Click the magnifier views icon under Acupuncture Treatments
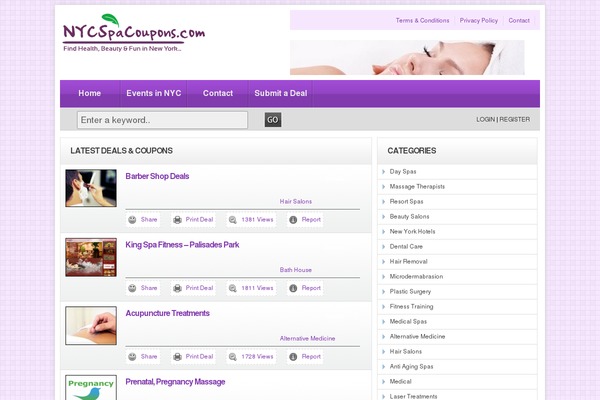 (x=233, y=357)
